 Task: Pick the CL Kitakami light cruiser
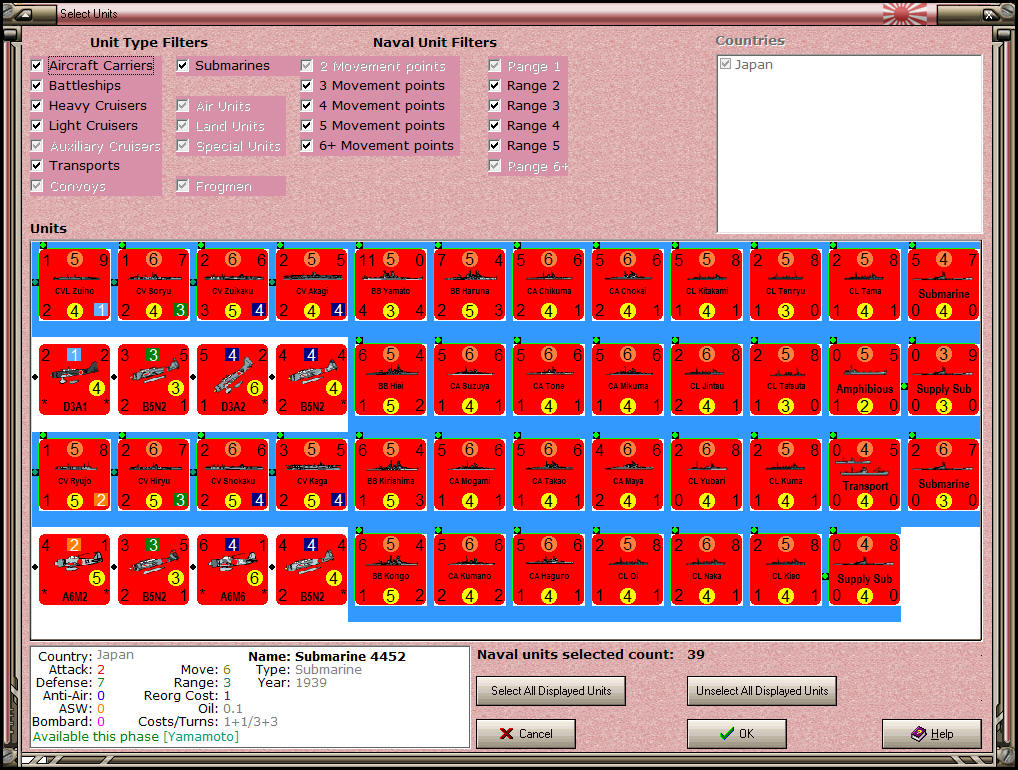pos(707,285)
